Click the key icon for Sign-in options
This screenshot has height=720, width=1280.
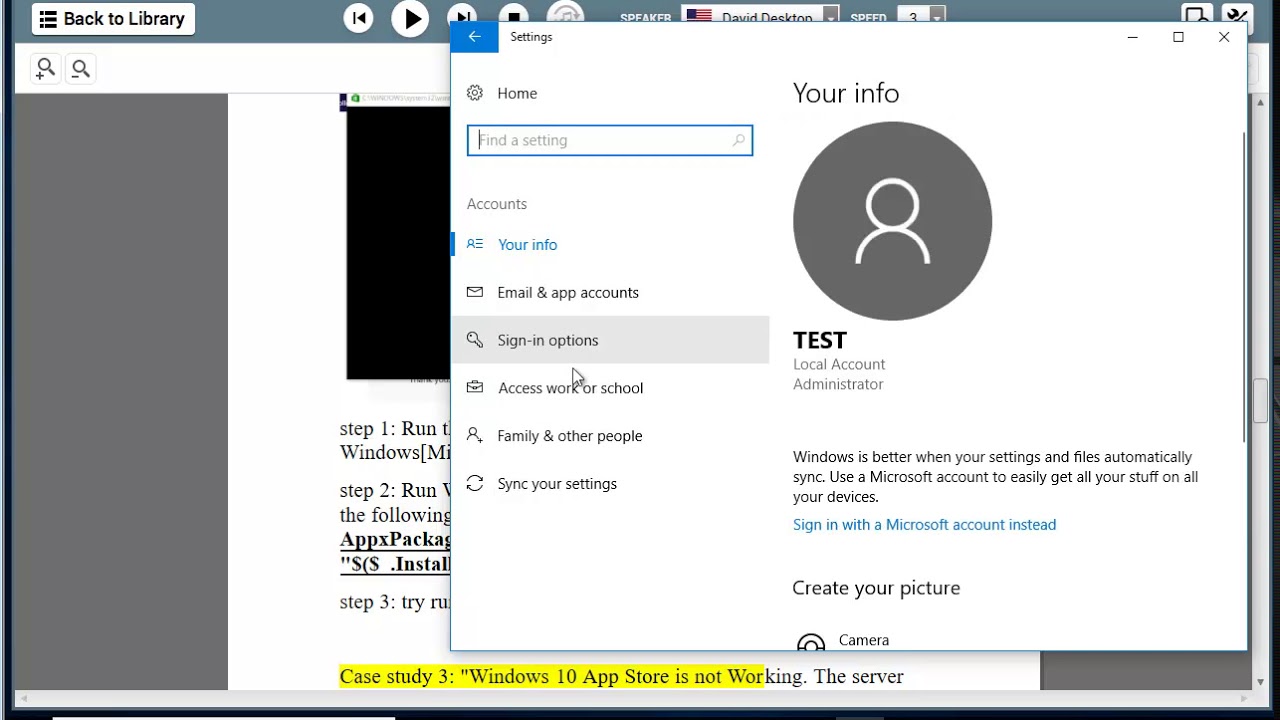click(475, 340)
